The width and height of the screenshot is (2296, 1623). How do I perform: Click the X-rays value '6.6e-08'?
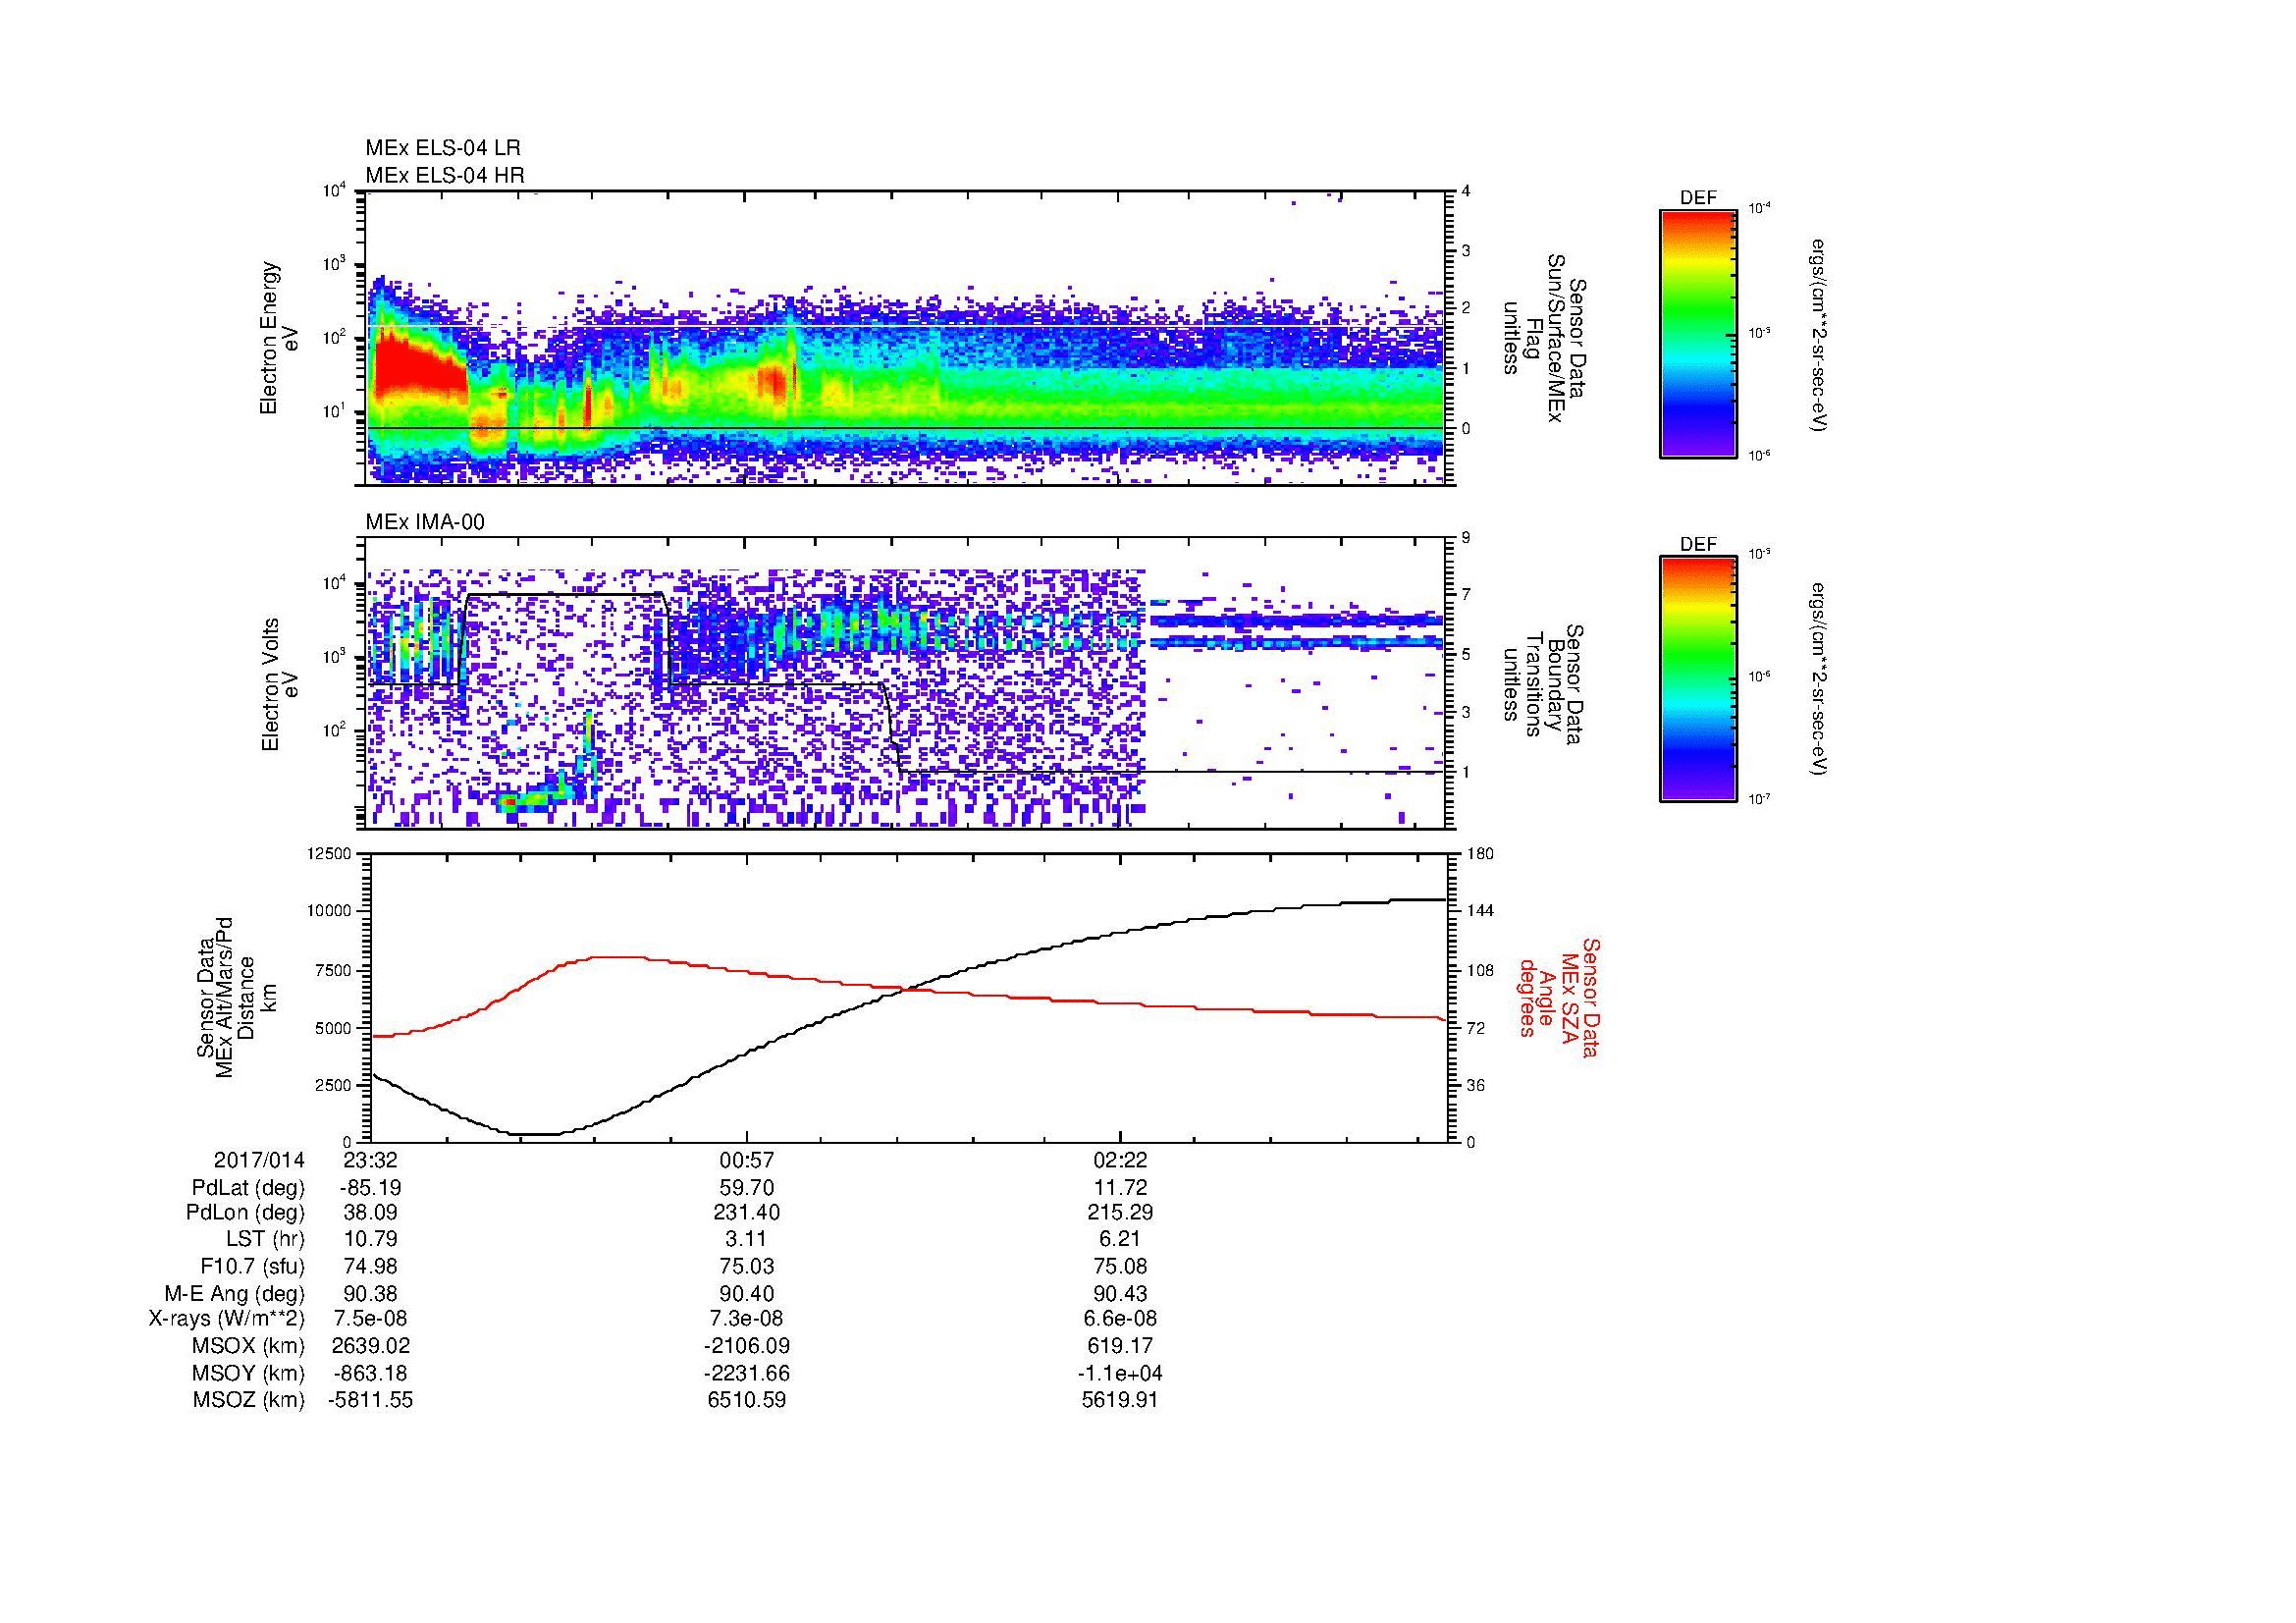(1120, 1319)
